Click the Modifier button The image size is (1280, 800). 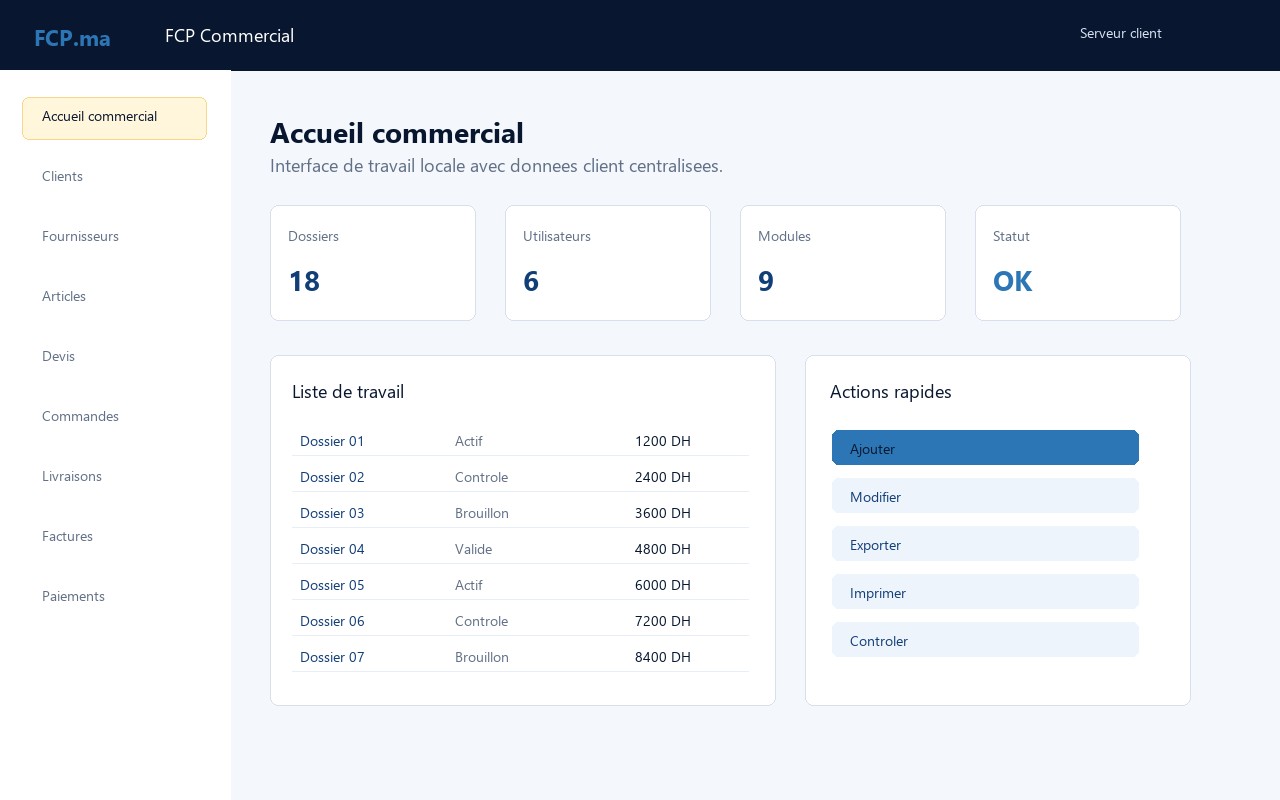tap(985, 496)
